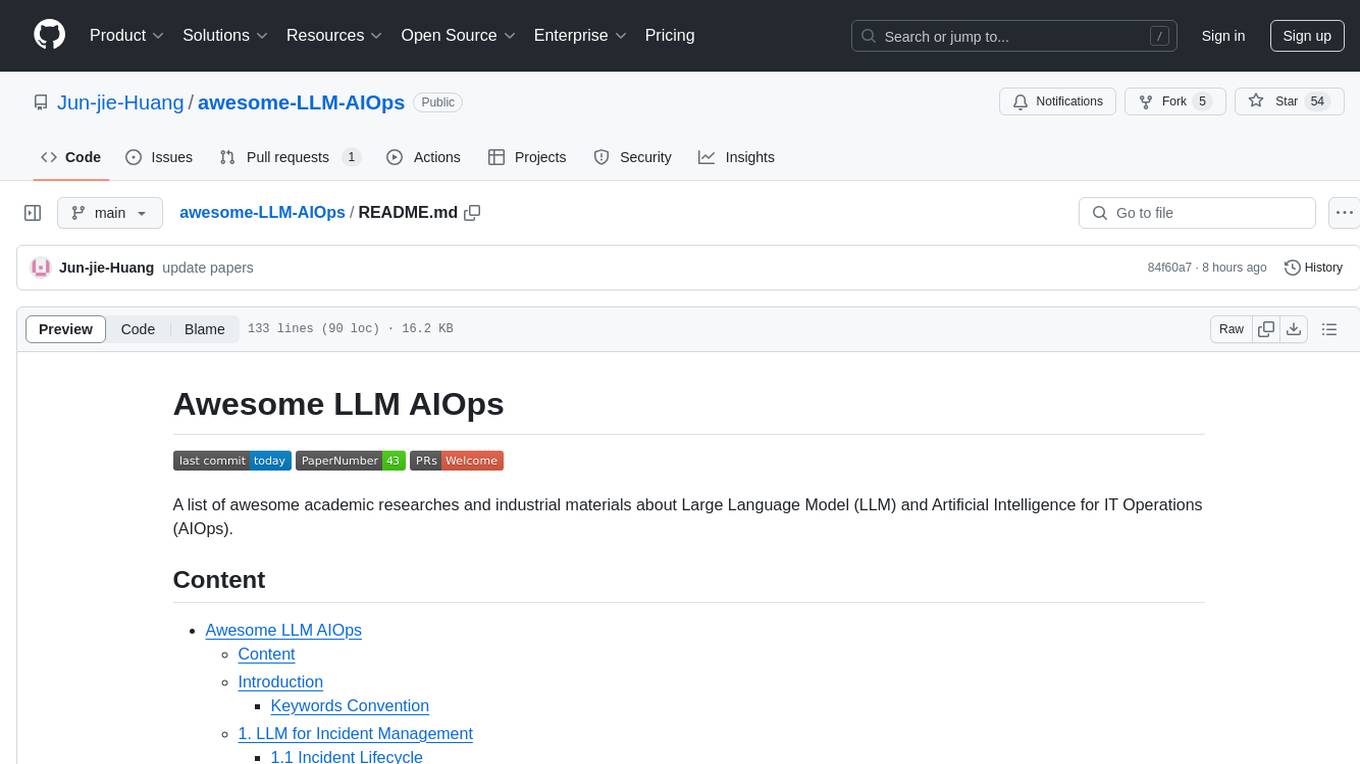Click the Sign up button
This screenshot has height=764, width=1360.
1307,36
